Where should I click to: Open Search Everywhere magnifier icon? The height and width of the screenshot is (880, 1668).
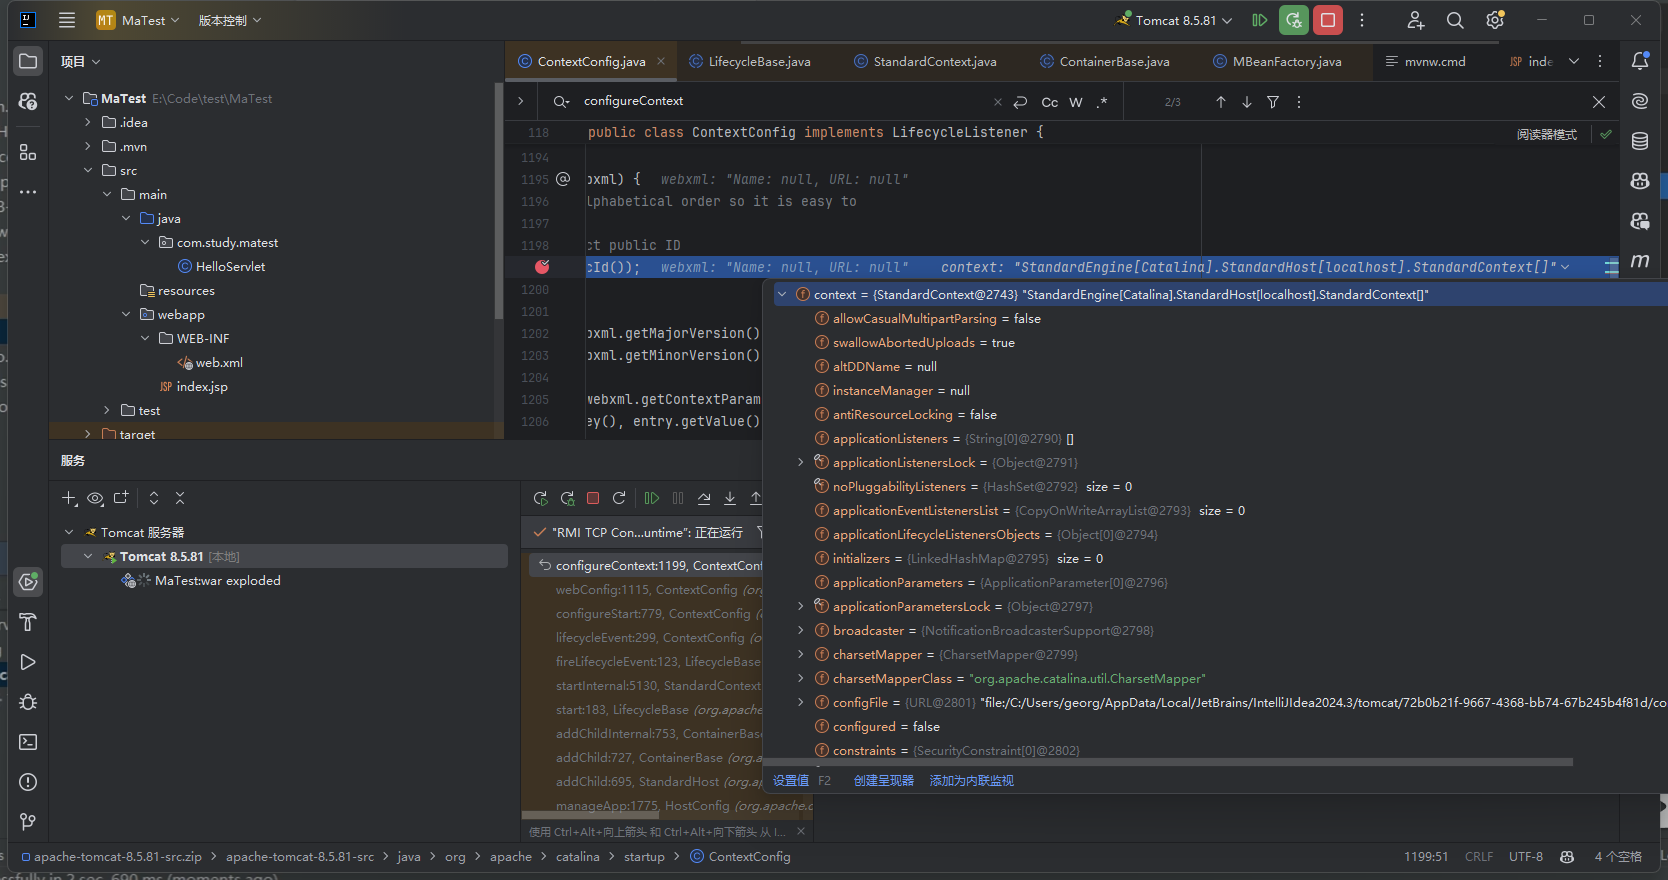point(1455,20)
